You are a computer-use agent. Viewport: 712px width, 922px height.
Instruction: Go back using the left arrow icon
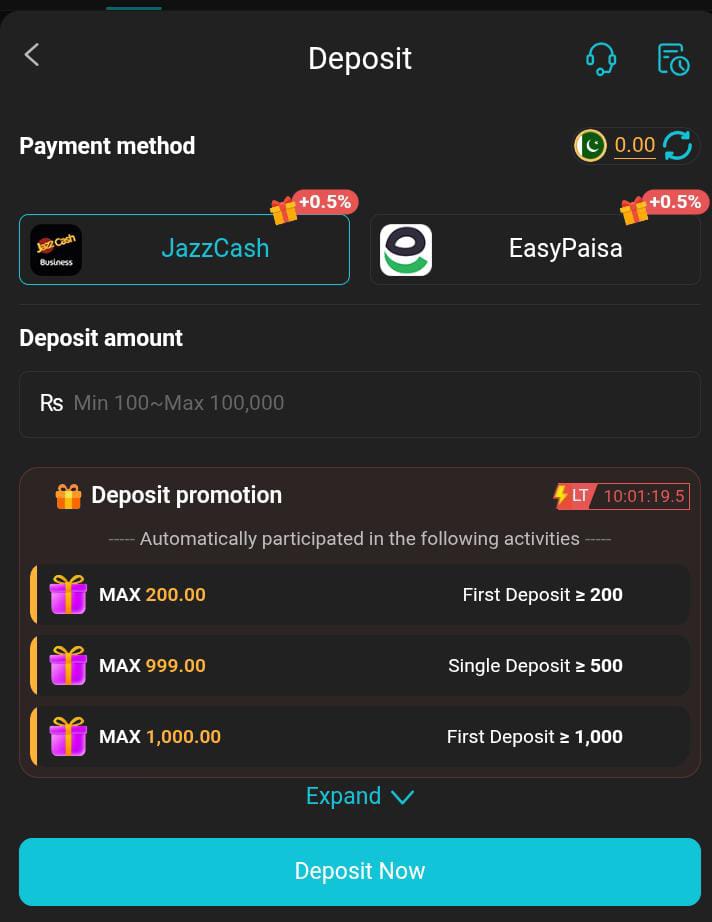[x=32, y=55]
